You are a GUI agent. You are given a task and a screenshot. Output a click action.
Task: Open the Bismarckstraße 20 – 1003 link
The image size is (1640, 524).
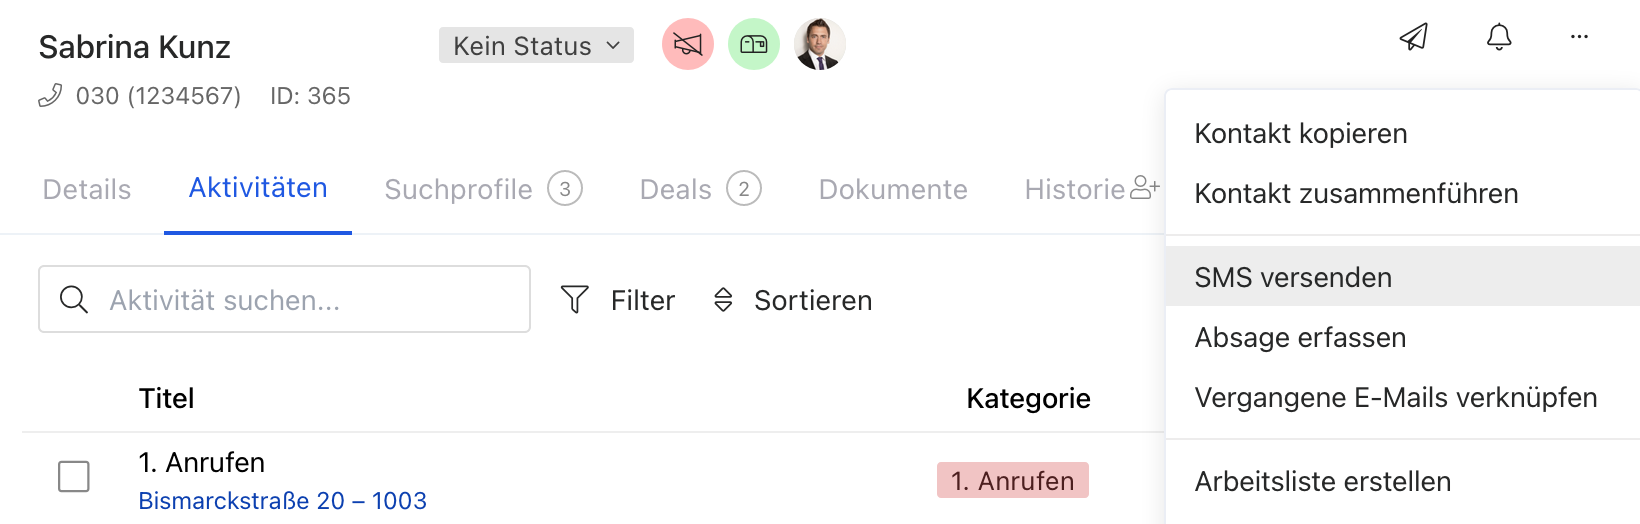282,500
